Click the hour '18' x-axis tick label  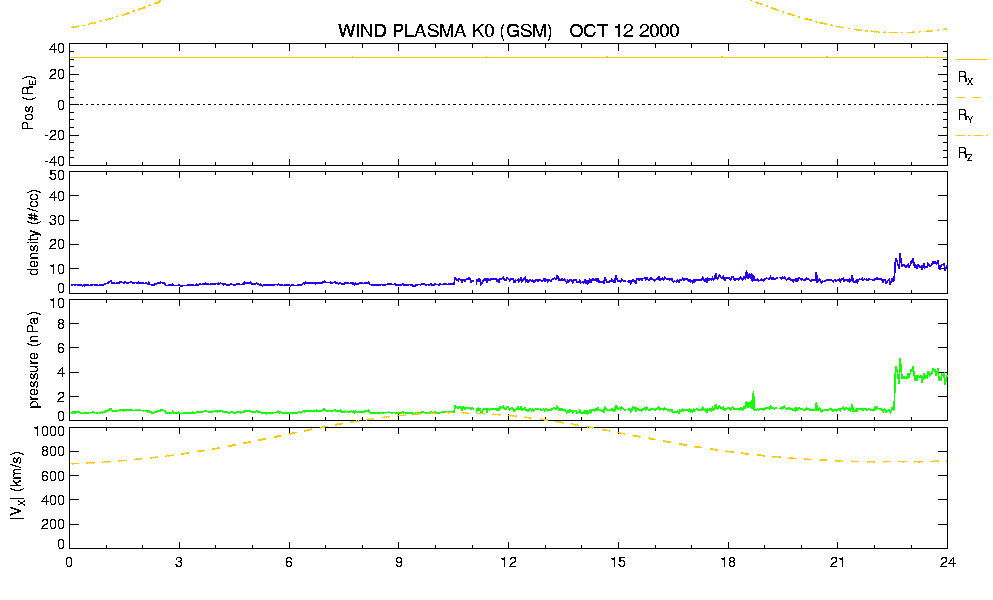[x=728, y=562]
